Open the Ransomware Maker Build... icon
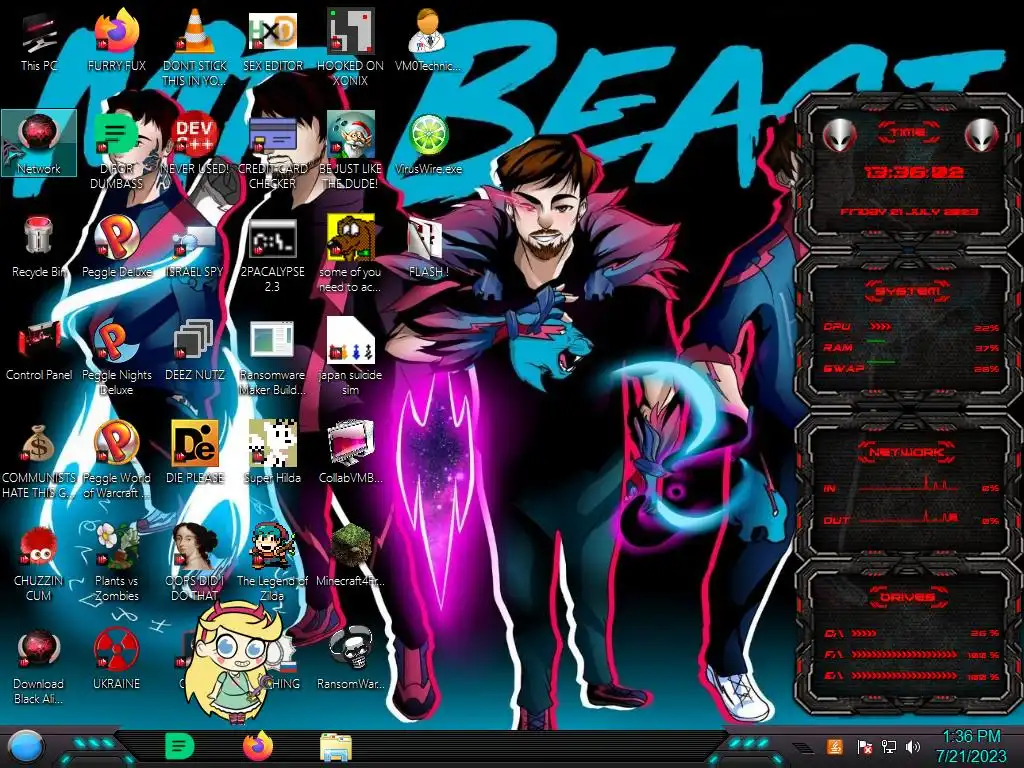Screen dimensions: 1024x768 tap(273, 358)
